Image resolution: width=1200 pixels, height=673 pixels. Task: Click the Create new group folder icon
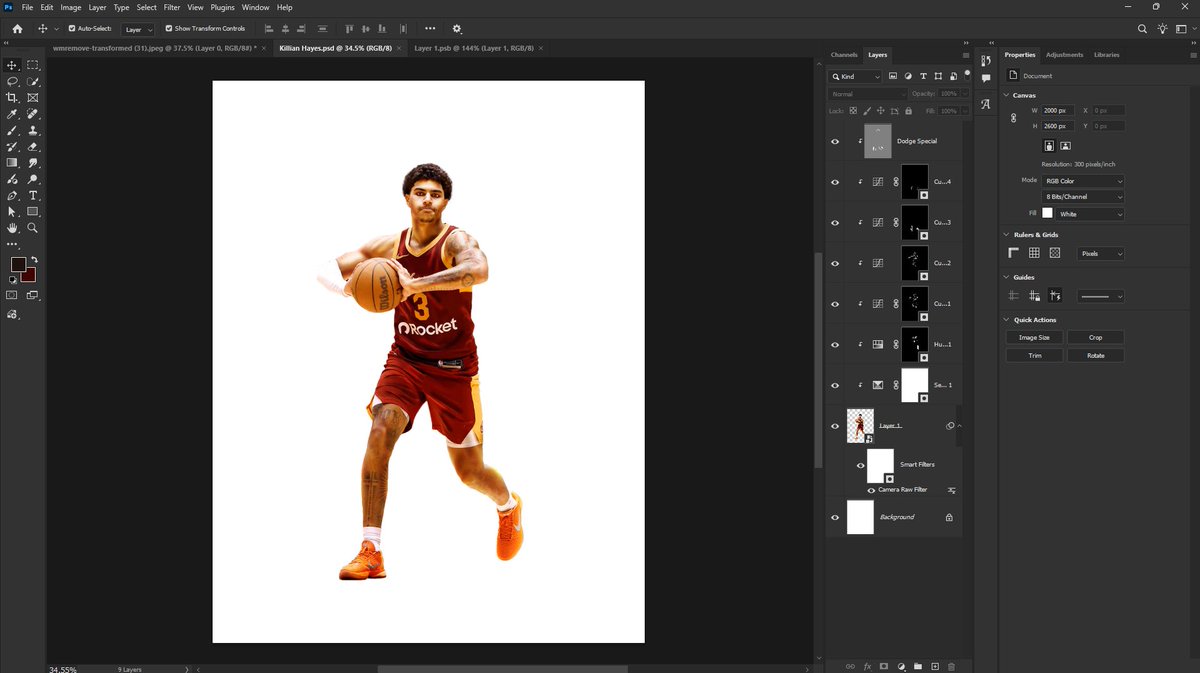pos(917,666)
